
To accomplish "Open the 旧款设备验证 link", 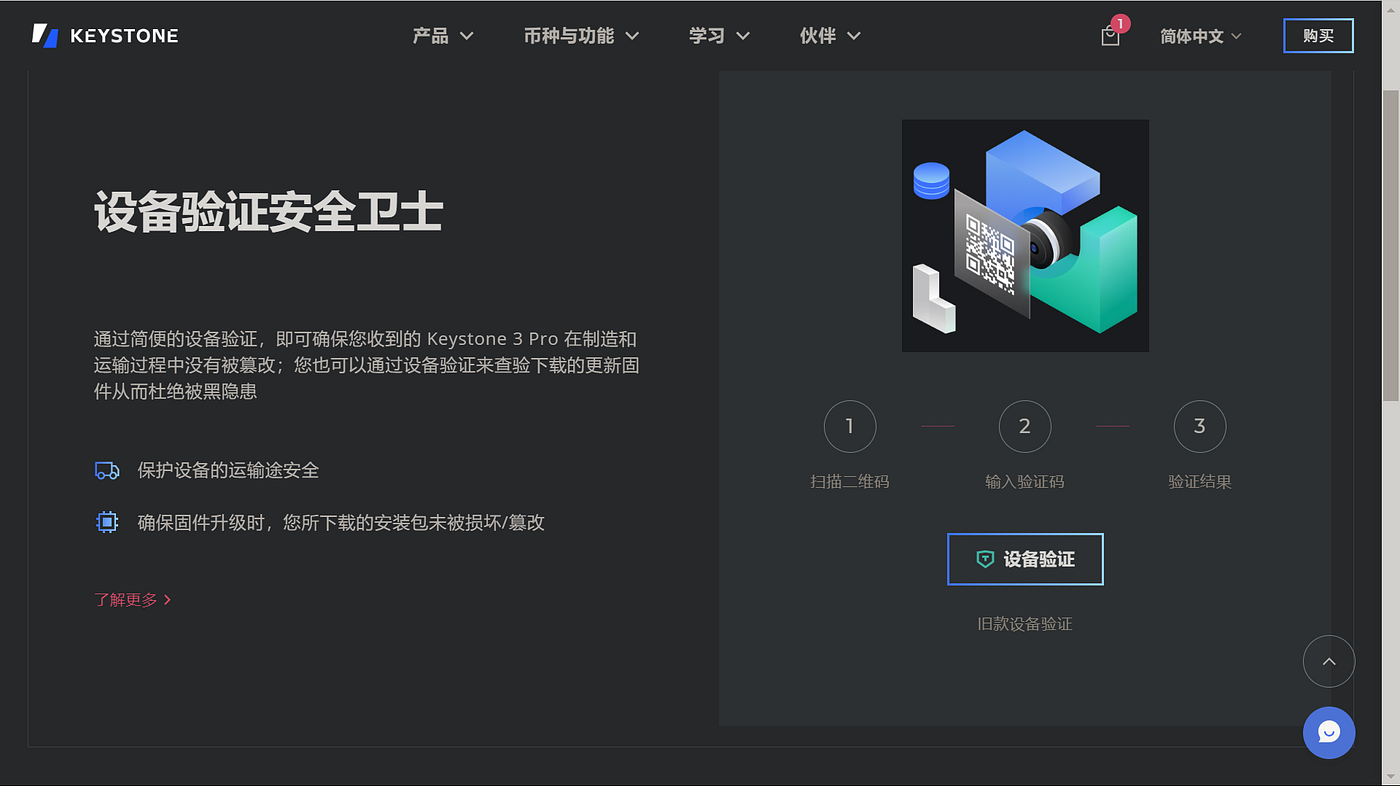I will click(x=1025, y=624).
